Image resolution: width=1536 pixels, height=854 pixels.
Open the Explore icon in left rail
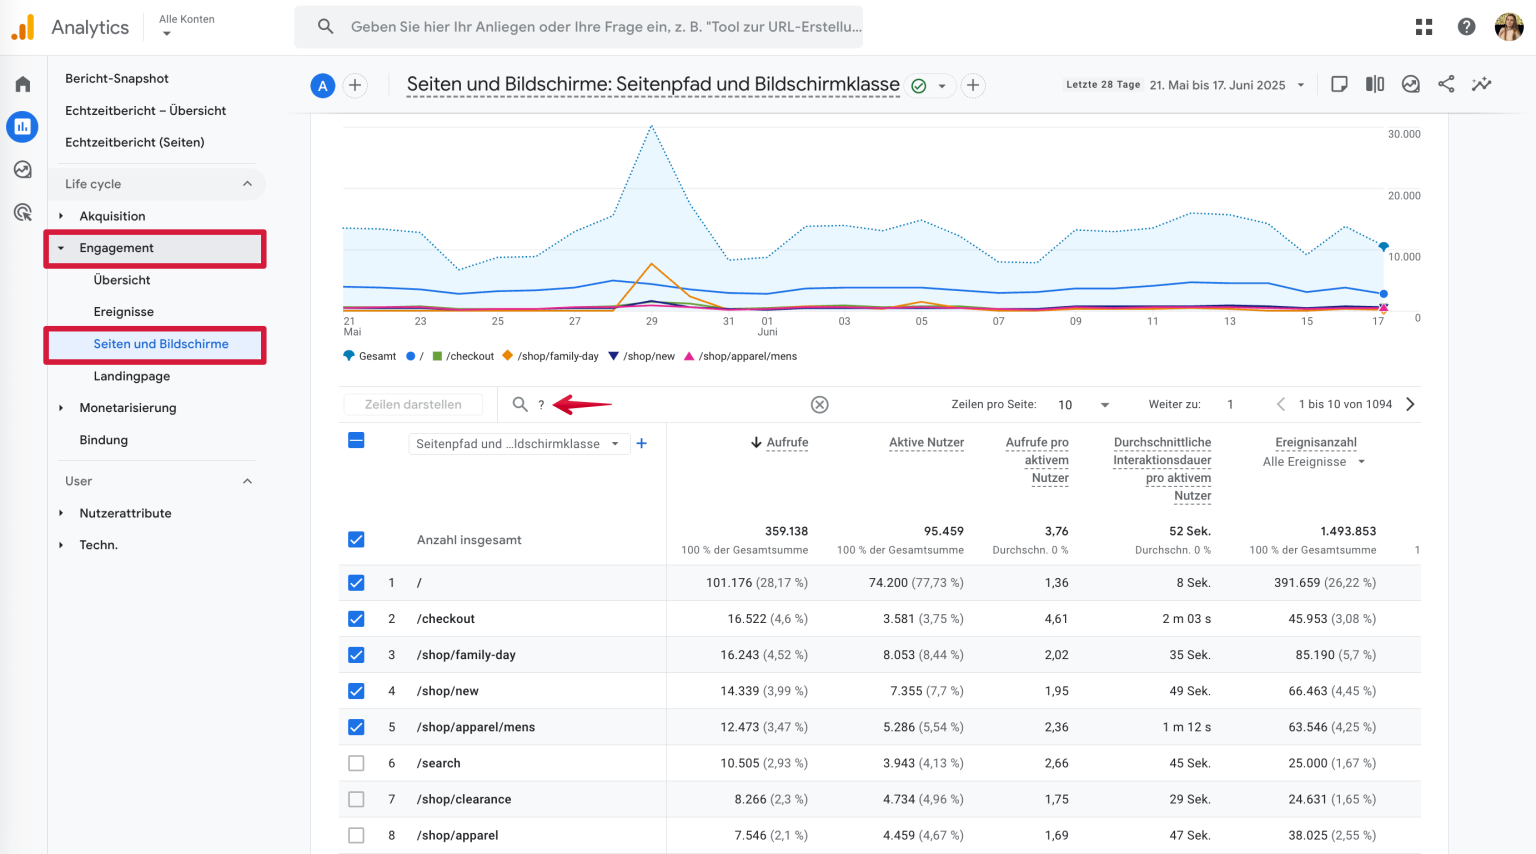point(23,170)
